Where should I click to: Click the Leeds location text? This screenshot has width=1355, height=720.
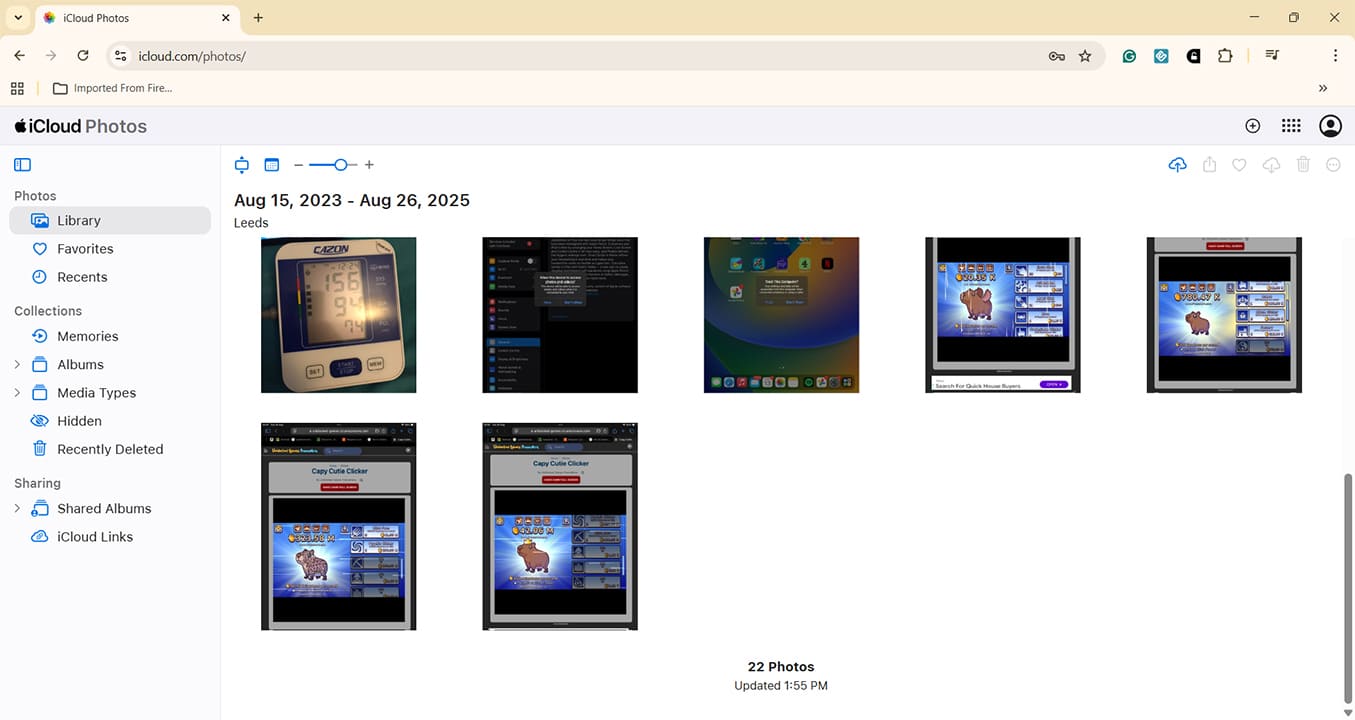(x=251, y=223)
